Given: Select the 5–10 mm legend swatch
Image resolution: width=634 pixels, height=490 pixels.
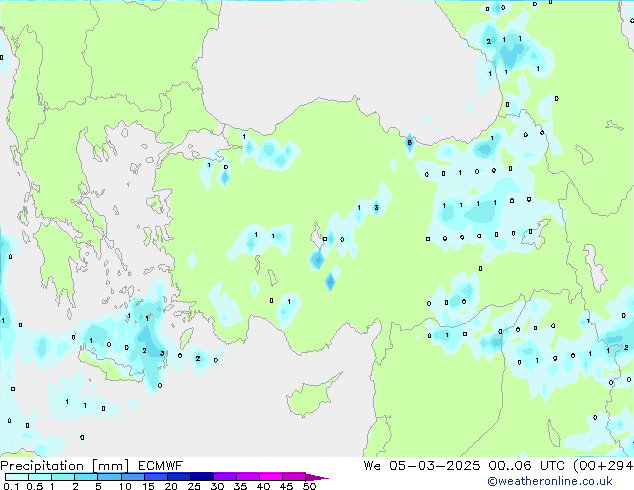Looking at the screenshot, I should click(109, 477).
